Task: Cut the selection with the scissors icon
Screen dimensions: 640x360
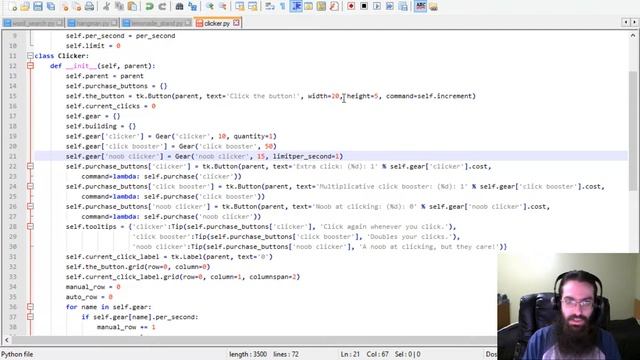Action: click(x=106, y=6)
